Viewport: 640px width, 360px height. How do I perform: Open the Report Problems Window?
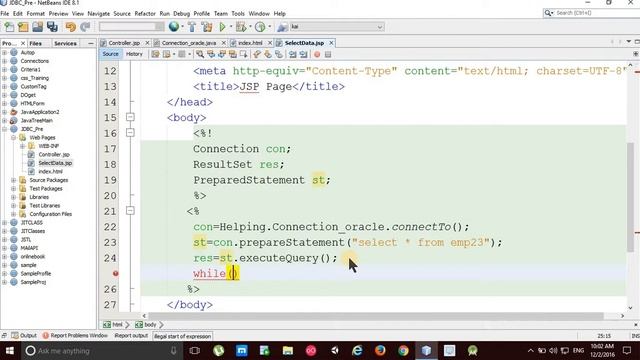75,336
